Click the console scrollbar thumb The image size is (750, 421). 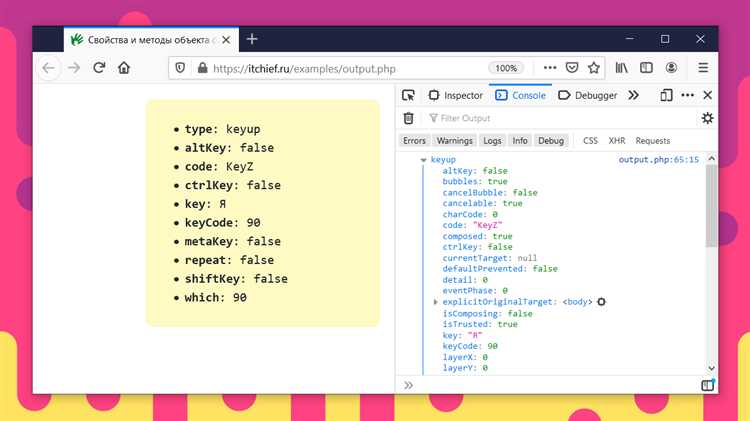[x=711, y=206]
